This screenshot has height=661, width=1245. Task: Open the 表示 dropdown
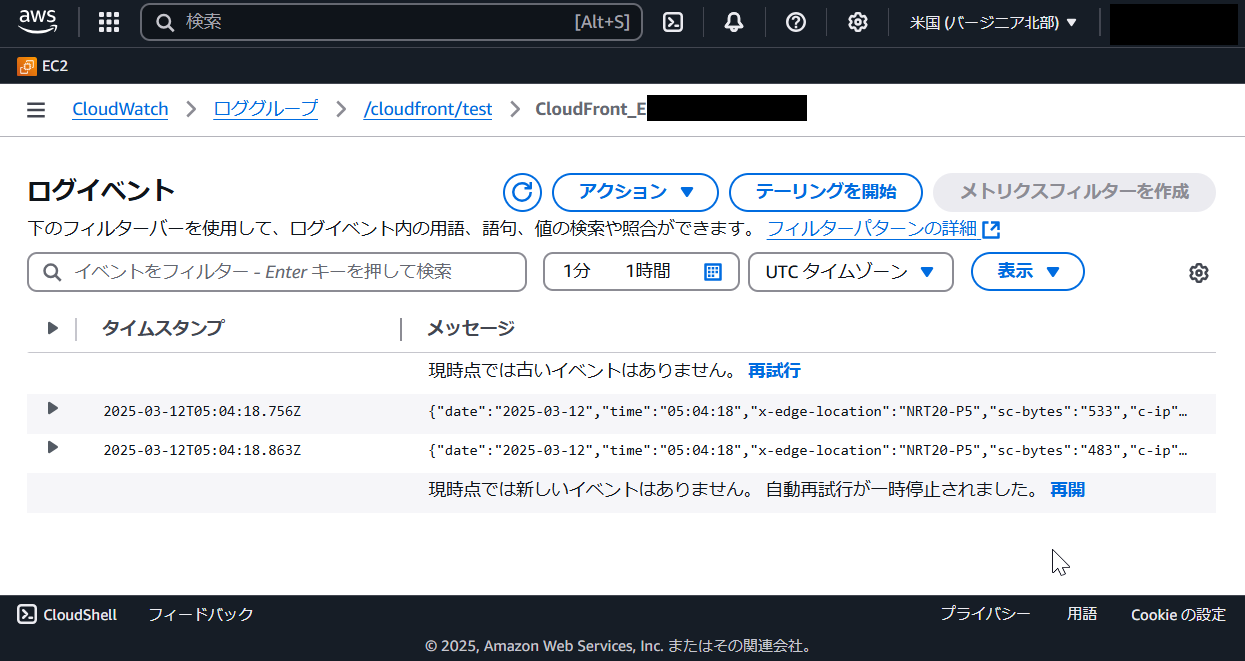tap(1028, 272)
